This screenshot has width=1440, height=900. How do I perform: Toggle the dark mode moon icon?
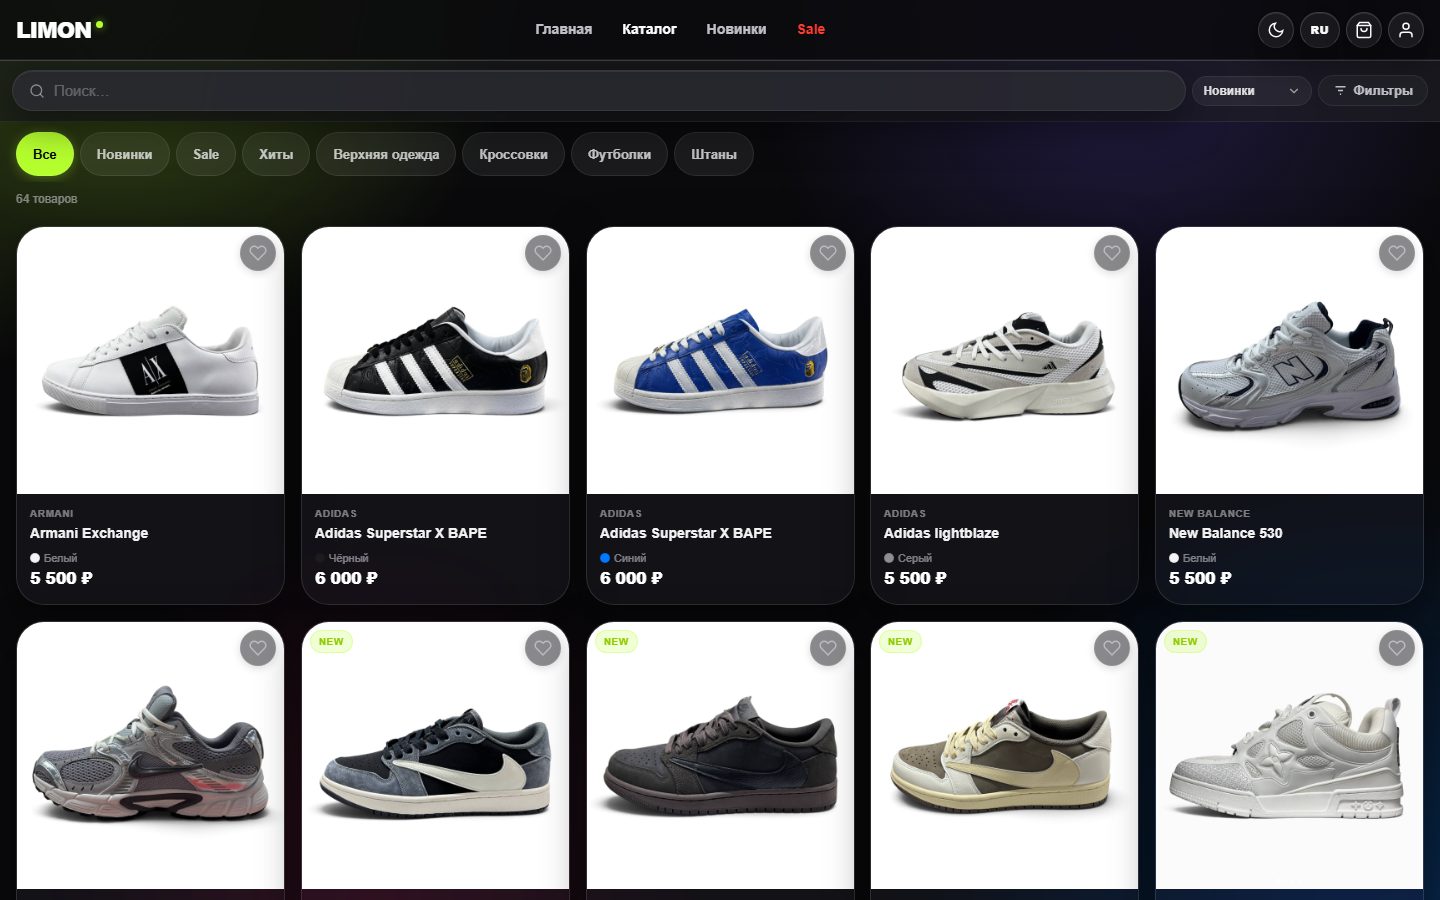pyautogui.click(x=1276, y=30)
